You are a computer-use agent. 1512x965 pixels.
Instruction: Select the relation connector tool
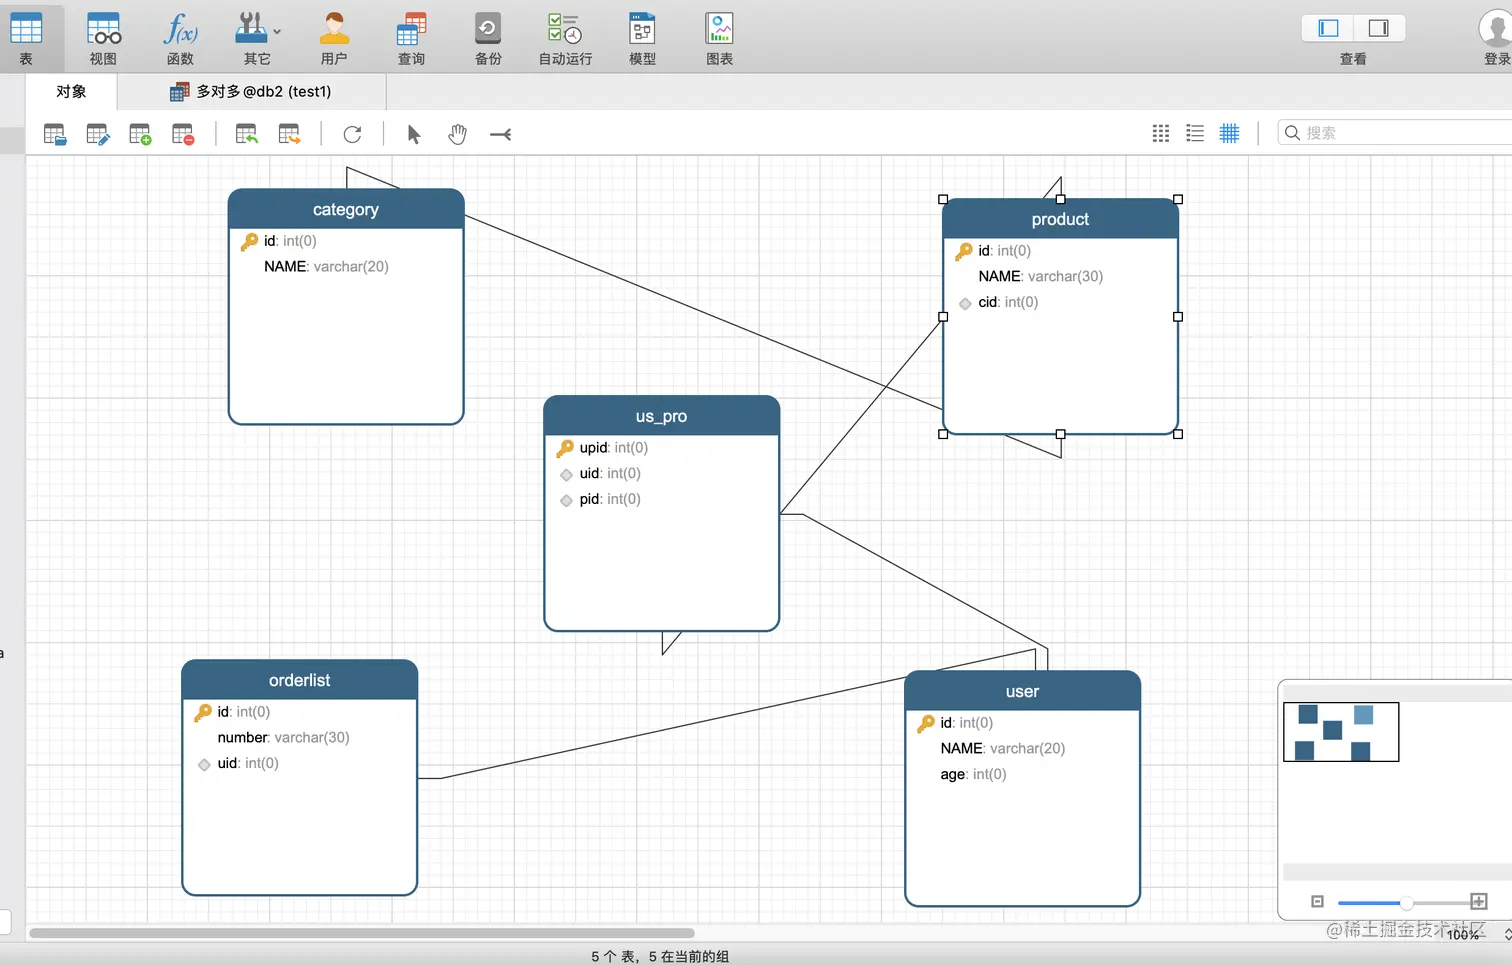(x=501, y=134)
